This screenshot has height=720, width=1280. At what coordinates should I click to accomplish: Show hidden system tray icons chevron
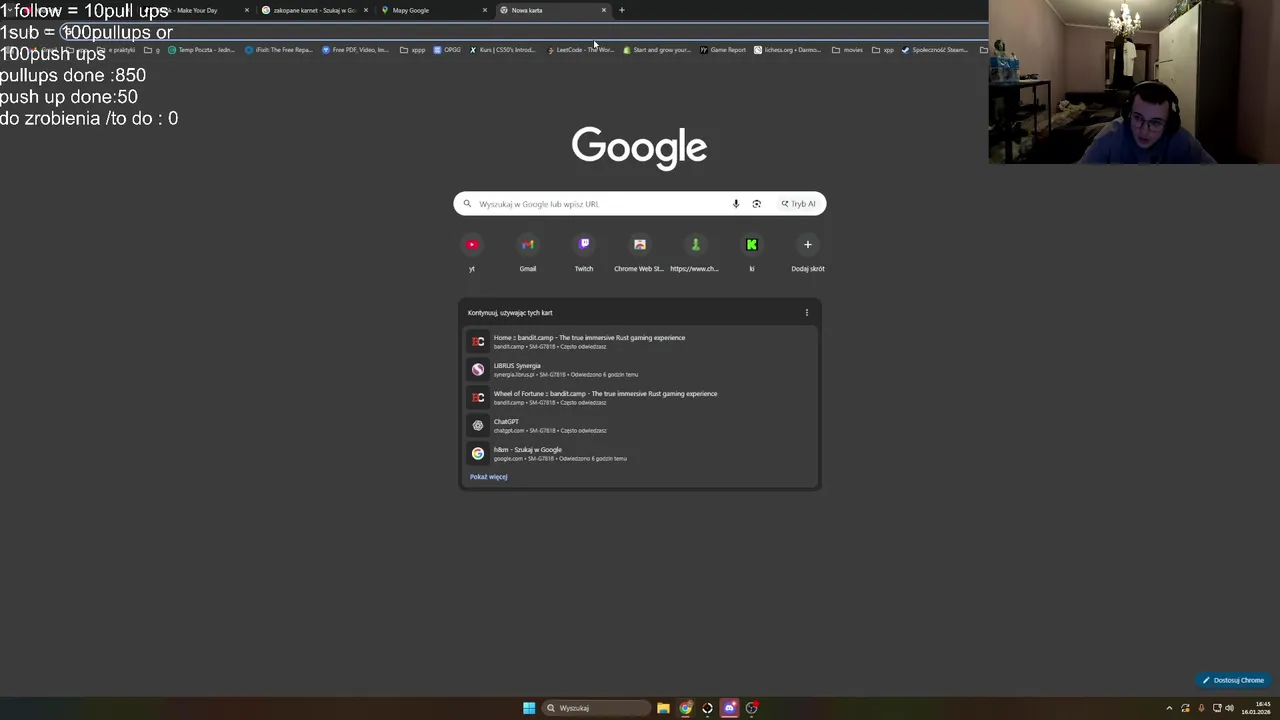click(1169, 708)
